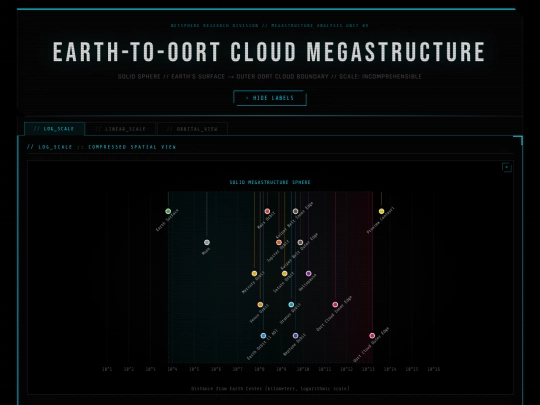Image resolution: width=540 pixels, height=405 pixels.
Task: Click the 'Earth-to-Oort Cloud Megastructure' heading
Action: click(x=269, y=52)
